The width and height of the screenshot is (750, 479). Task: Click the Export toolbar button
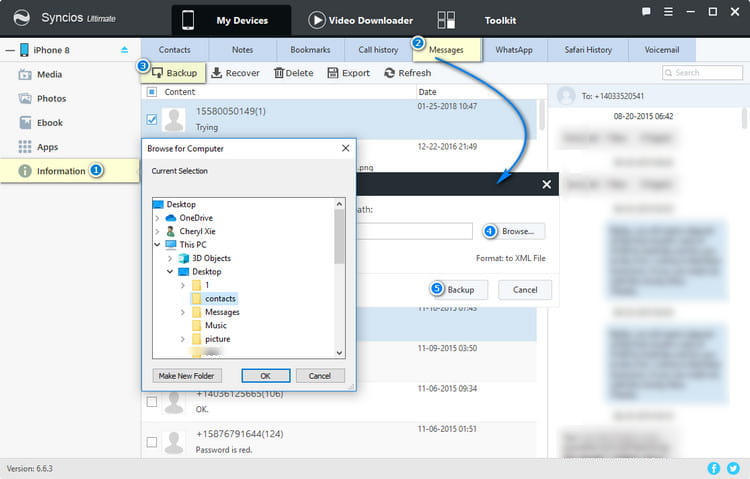click(349, 73)
